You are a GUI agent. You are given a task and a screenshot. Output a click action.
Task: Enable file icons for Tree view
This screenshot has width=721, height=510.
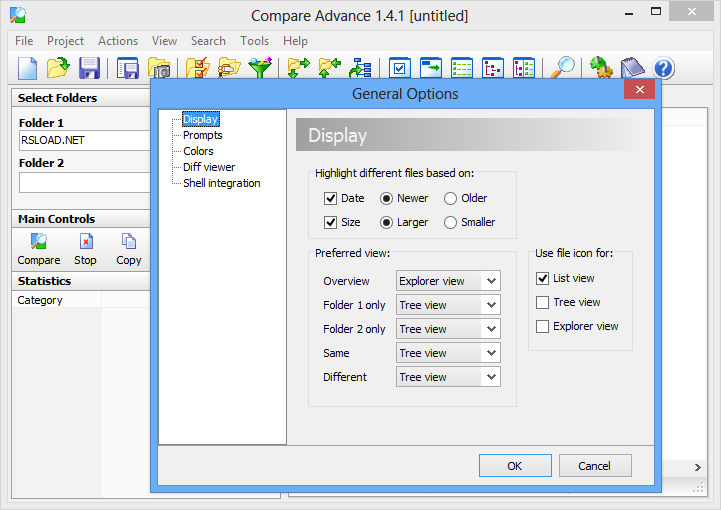[x=543, y=302]
